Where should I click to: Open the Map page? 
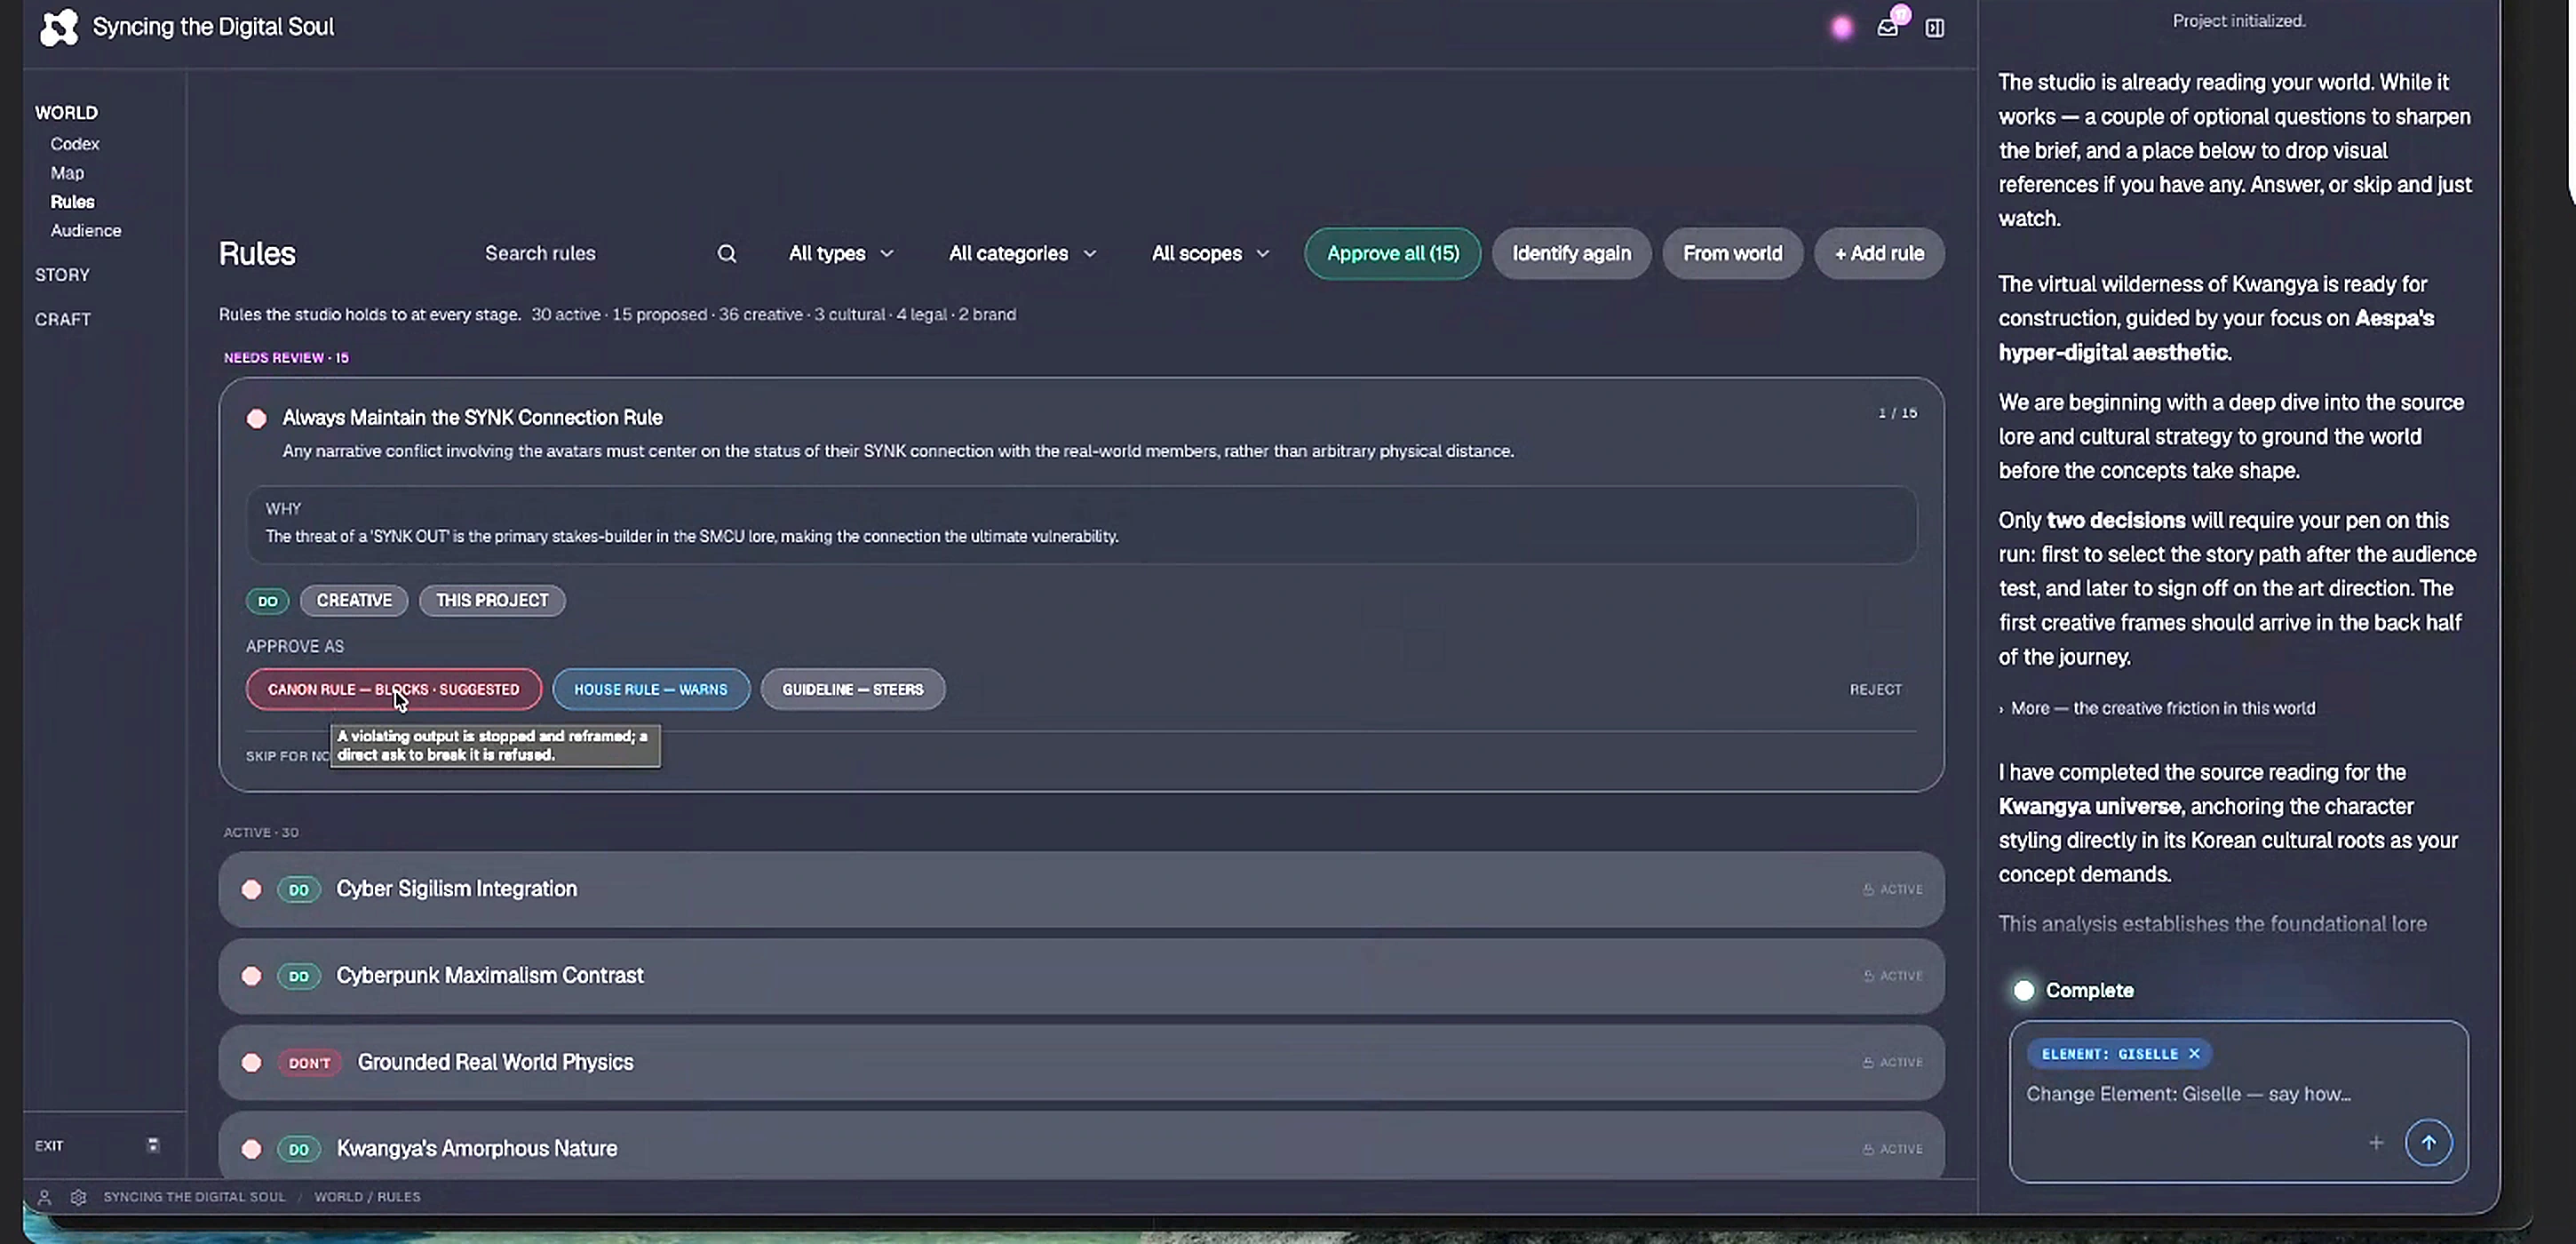pos(67,173)
